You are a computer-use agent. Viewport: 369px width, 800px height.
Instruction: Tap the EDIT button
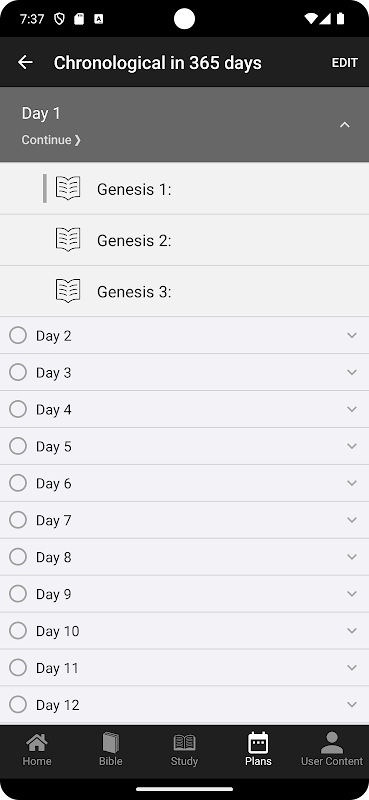[345, 63]
